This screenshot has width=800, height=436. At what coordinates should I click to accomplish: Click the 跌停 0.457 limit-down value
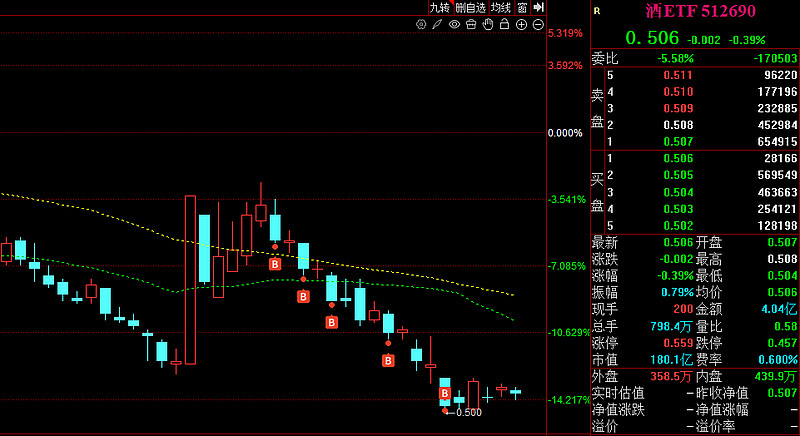pyautogui.click(x=783, y=343)
